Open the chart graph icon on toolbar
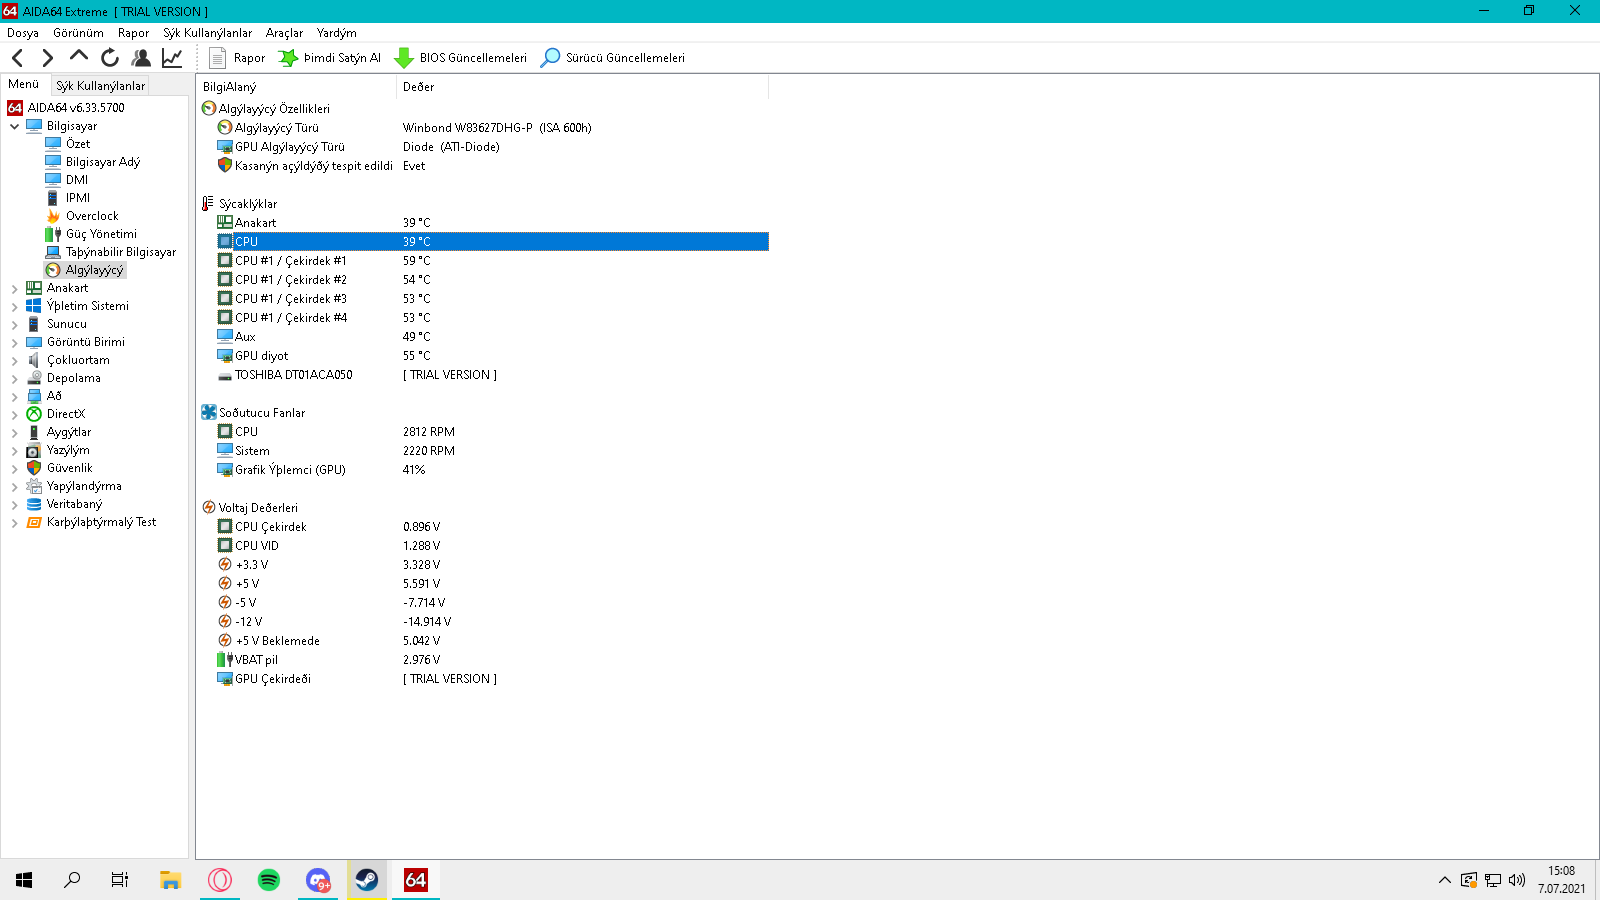Screen dimensions: 1600x900 (172, 57)
